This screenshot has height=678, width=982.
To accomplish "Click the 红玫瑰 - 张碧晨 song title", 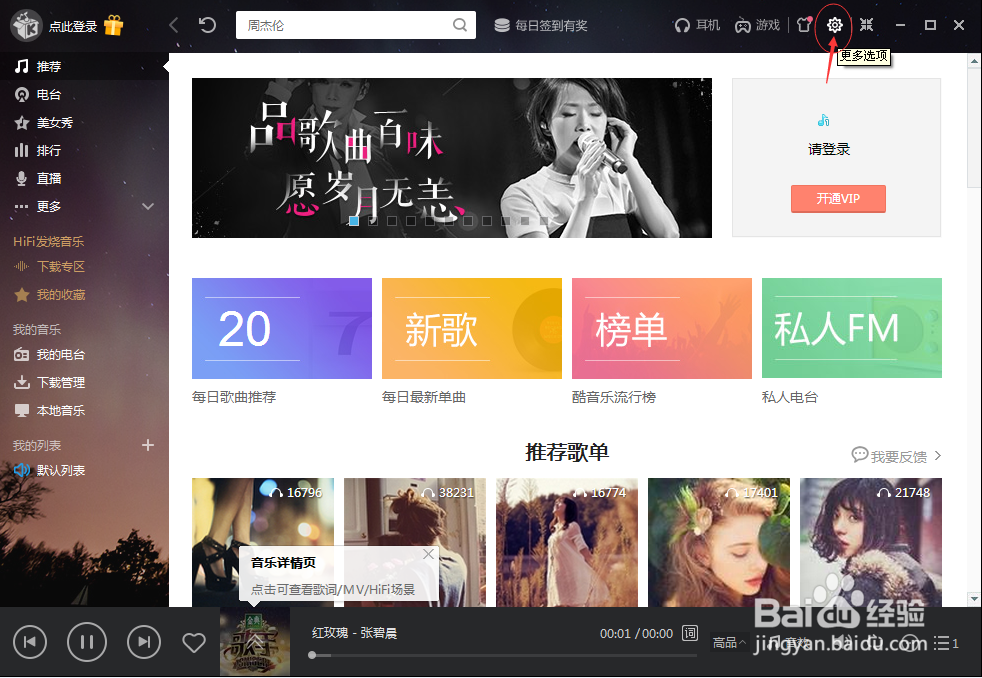I will click(x=354, y=633).
